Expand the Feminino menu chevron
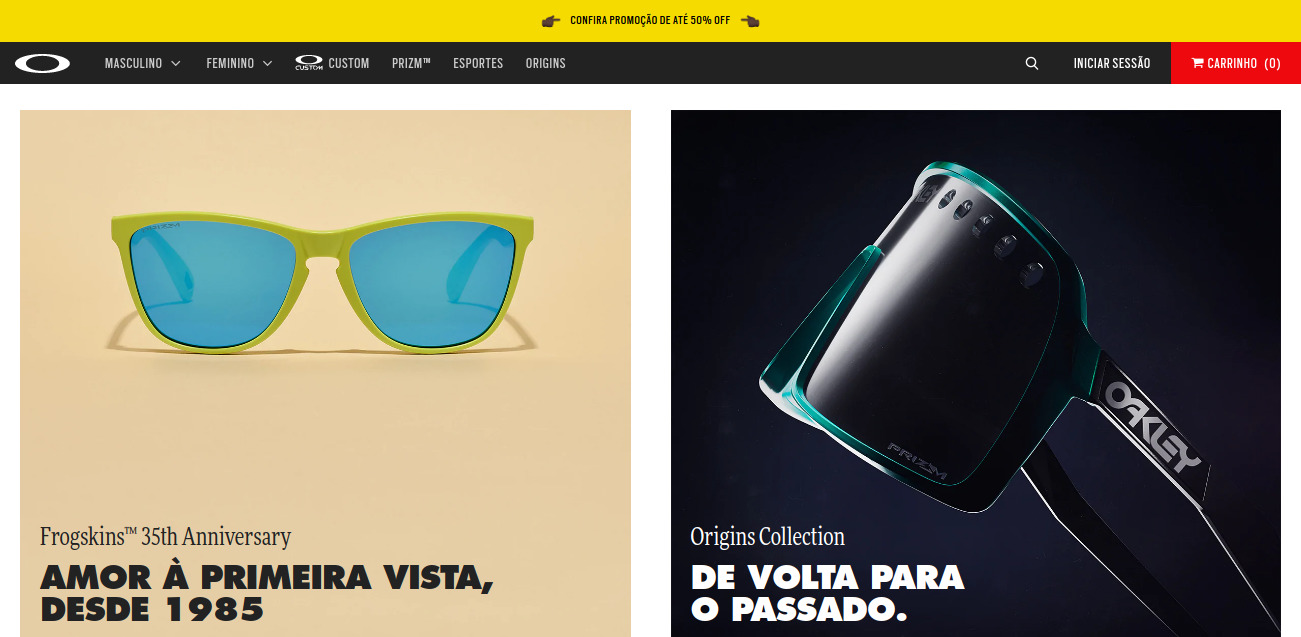1301x637 pixels. (267, 63)
